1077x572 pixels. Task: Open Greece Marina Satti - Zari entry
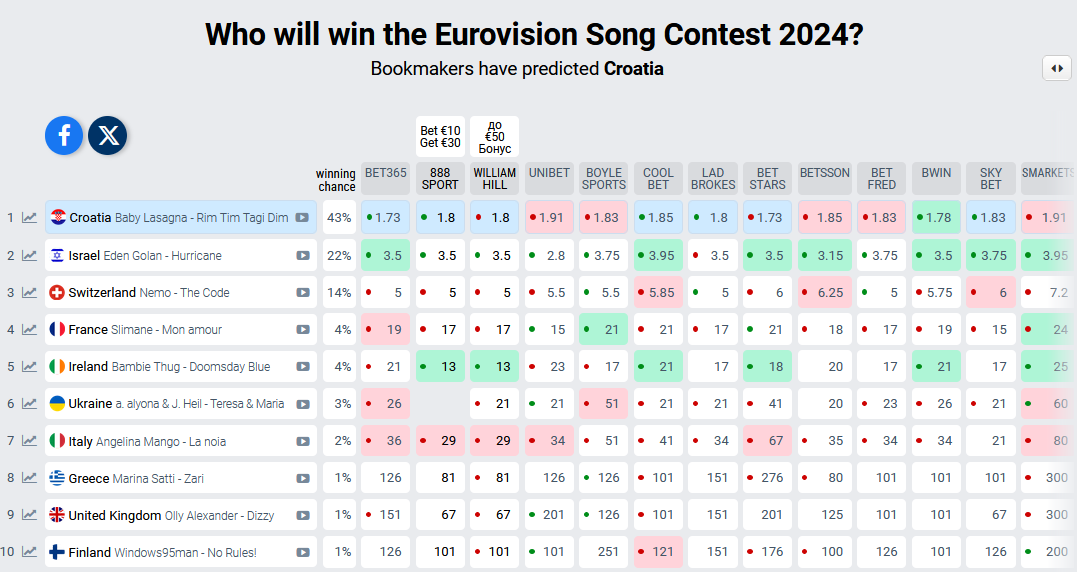click(136, 478)
